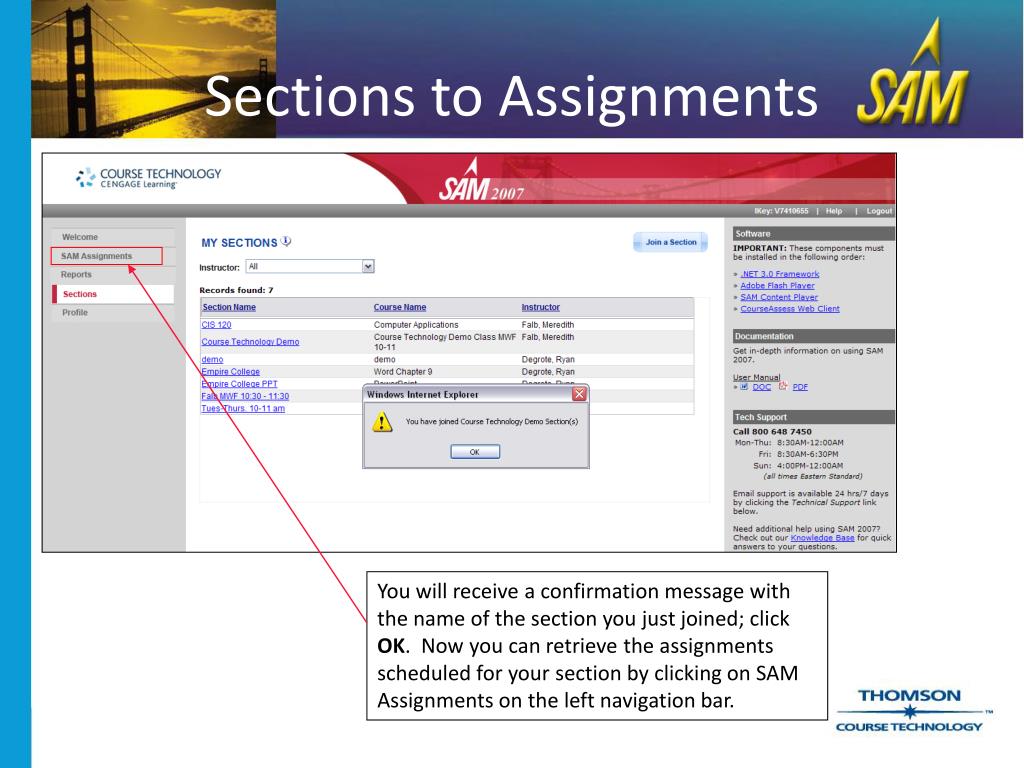Click the iKey: V7410655 text
The width and height of the screenshot is (1024, 768).
click(781, 211)
